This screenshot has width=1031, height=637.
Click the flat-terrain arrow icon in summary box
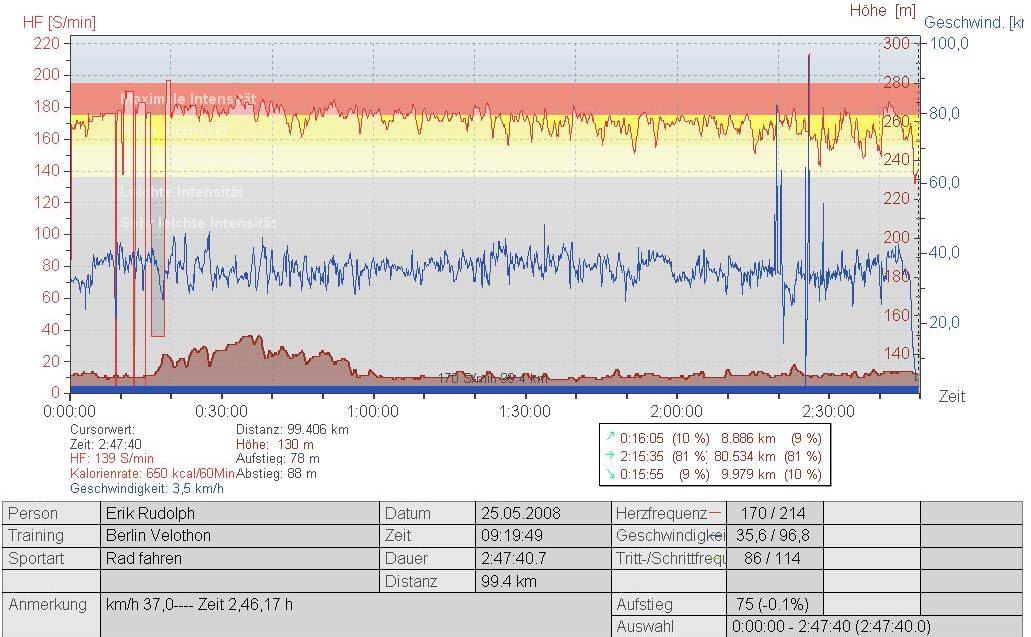click(610, 456)
